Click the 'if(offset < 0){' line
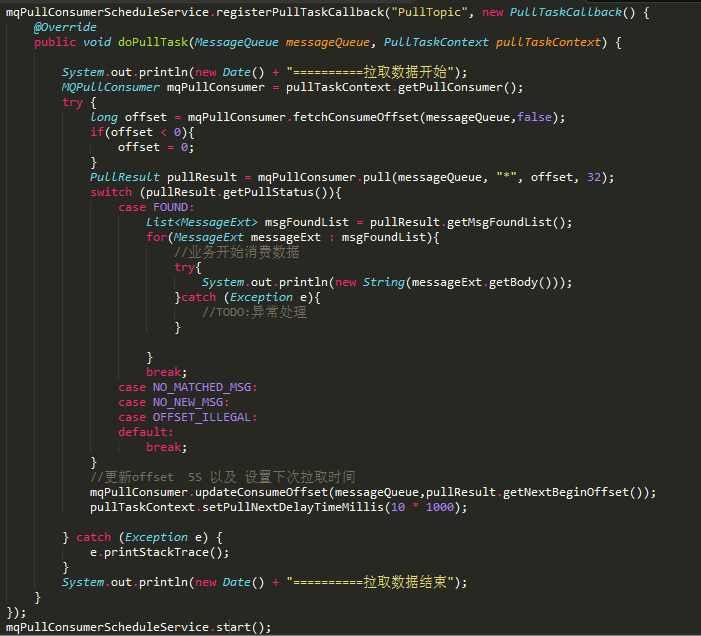 click(142, 132)
